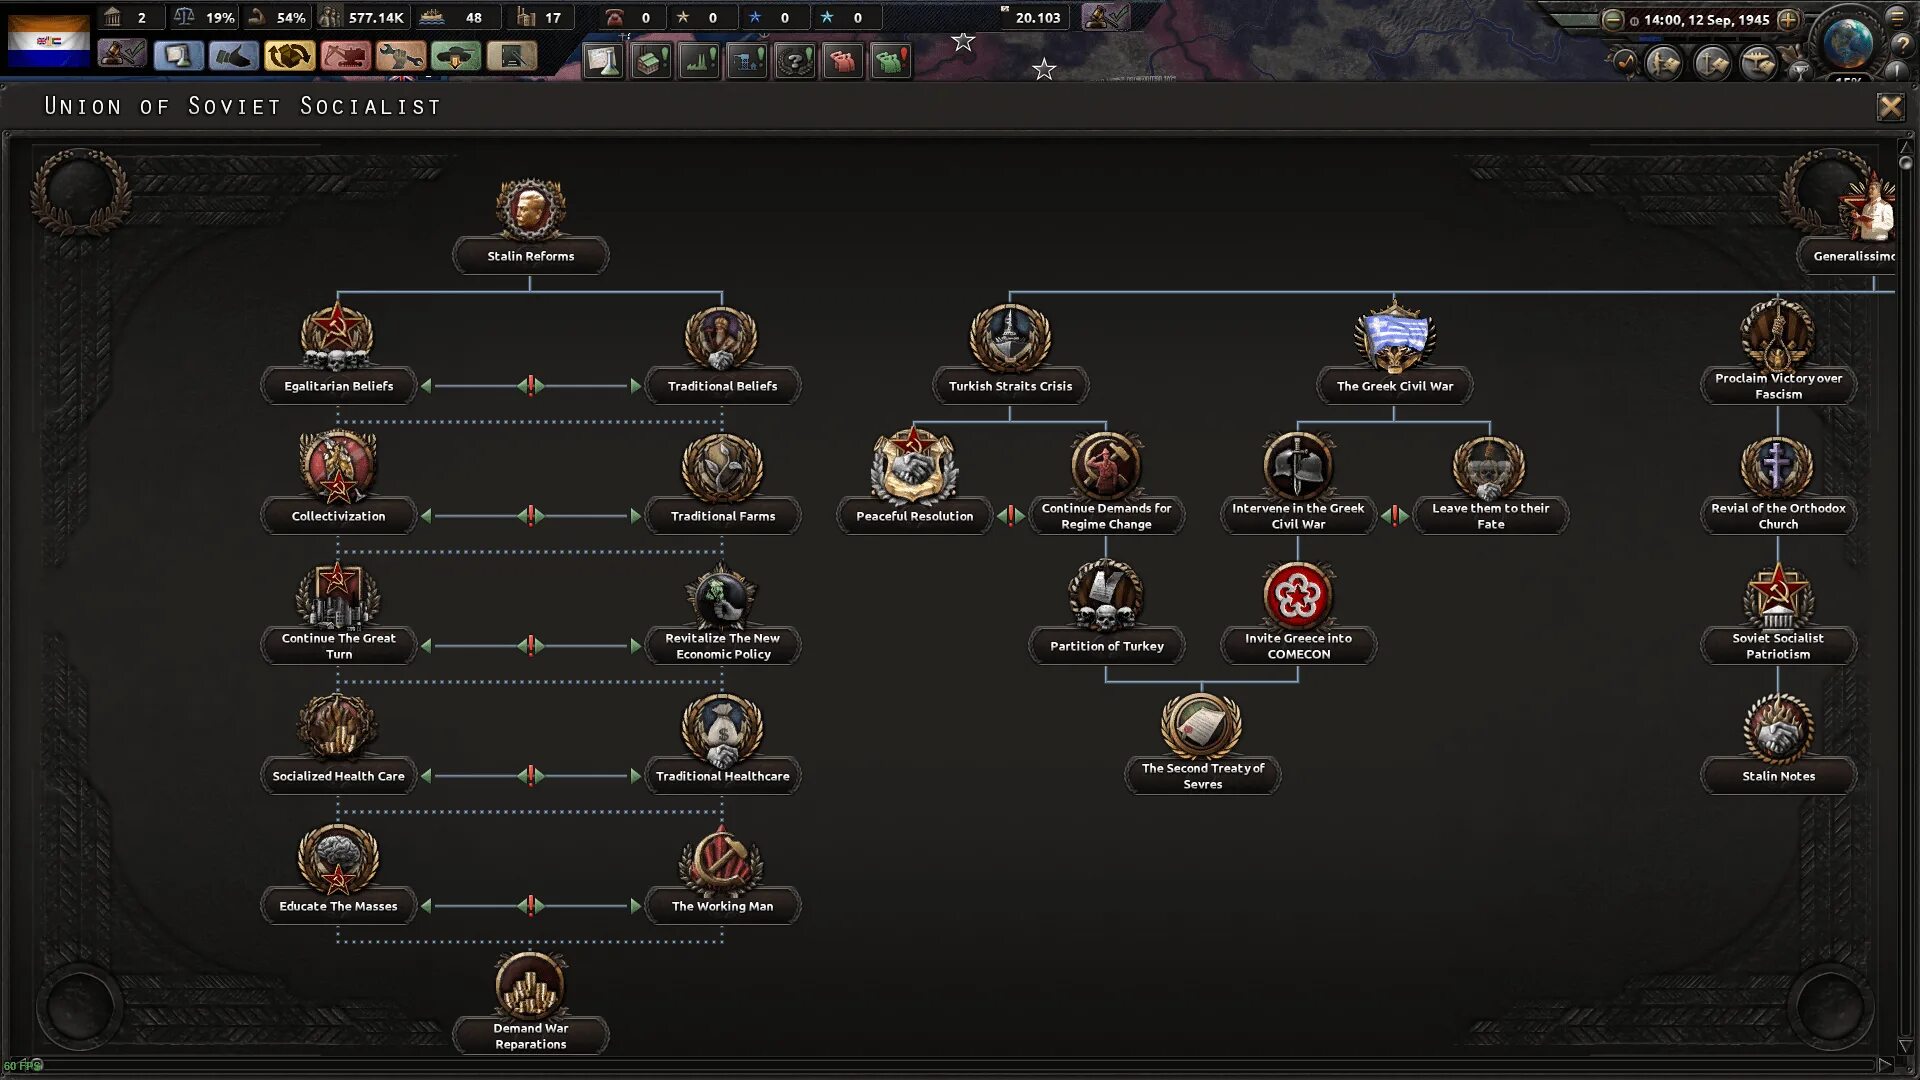Image resolution: width=1920 pixels, height=1080 pixels.
Task: Click the Invite Greece into COMECON focus icon
Action: [1298, 595]
